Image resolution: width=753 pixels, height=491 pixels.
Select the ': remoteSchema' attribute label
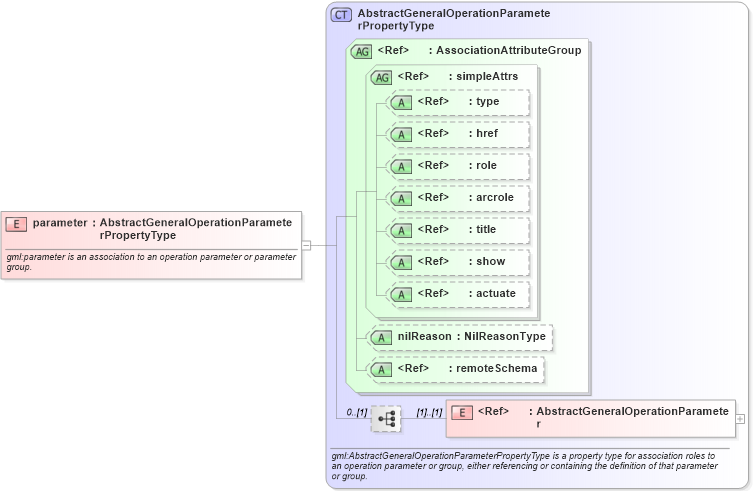[493, 368]
